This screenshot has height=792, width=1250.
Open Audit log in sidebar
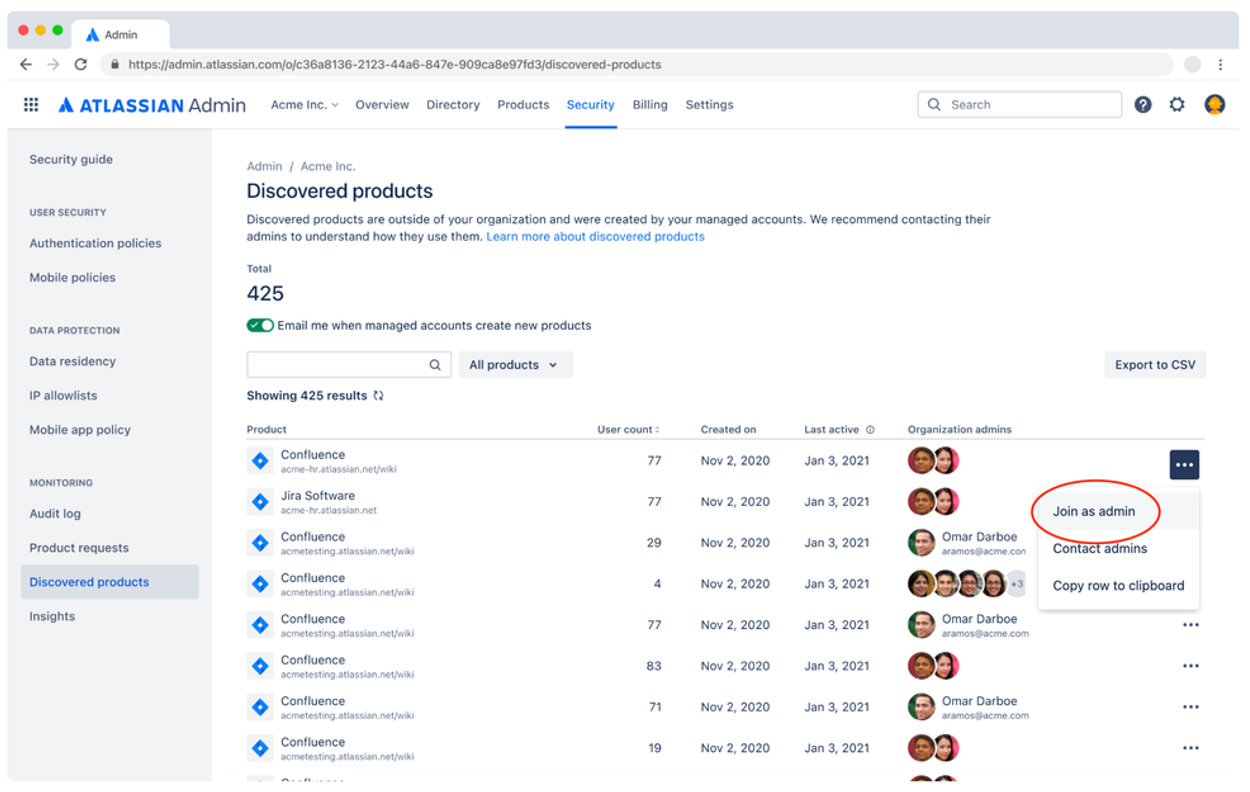[x=55, y=514]
